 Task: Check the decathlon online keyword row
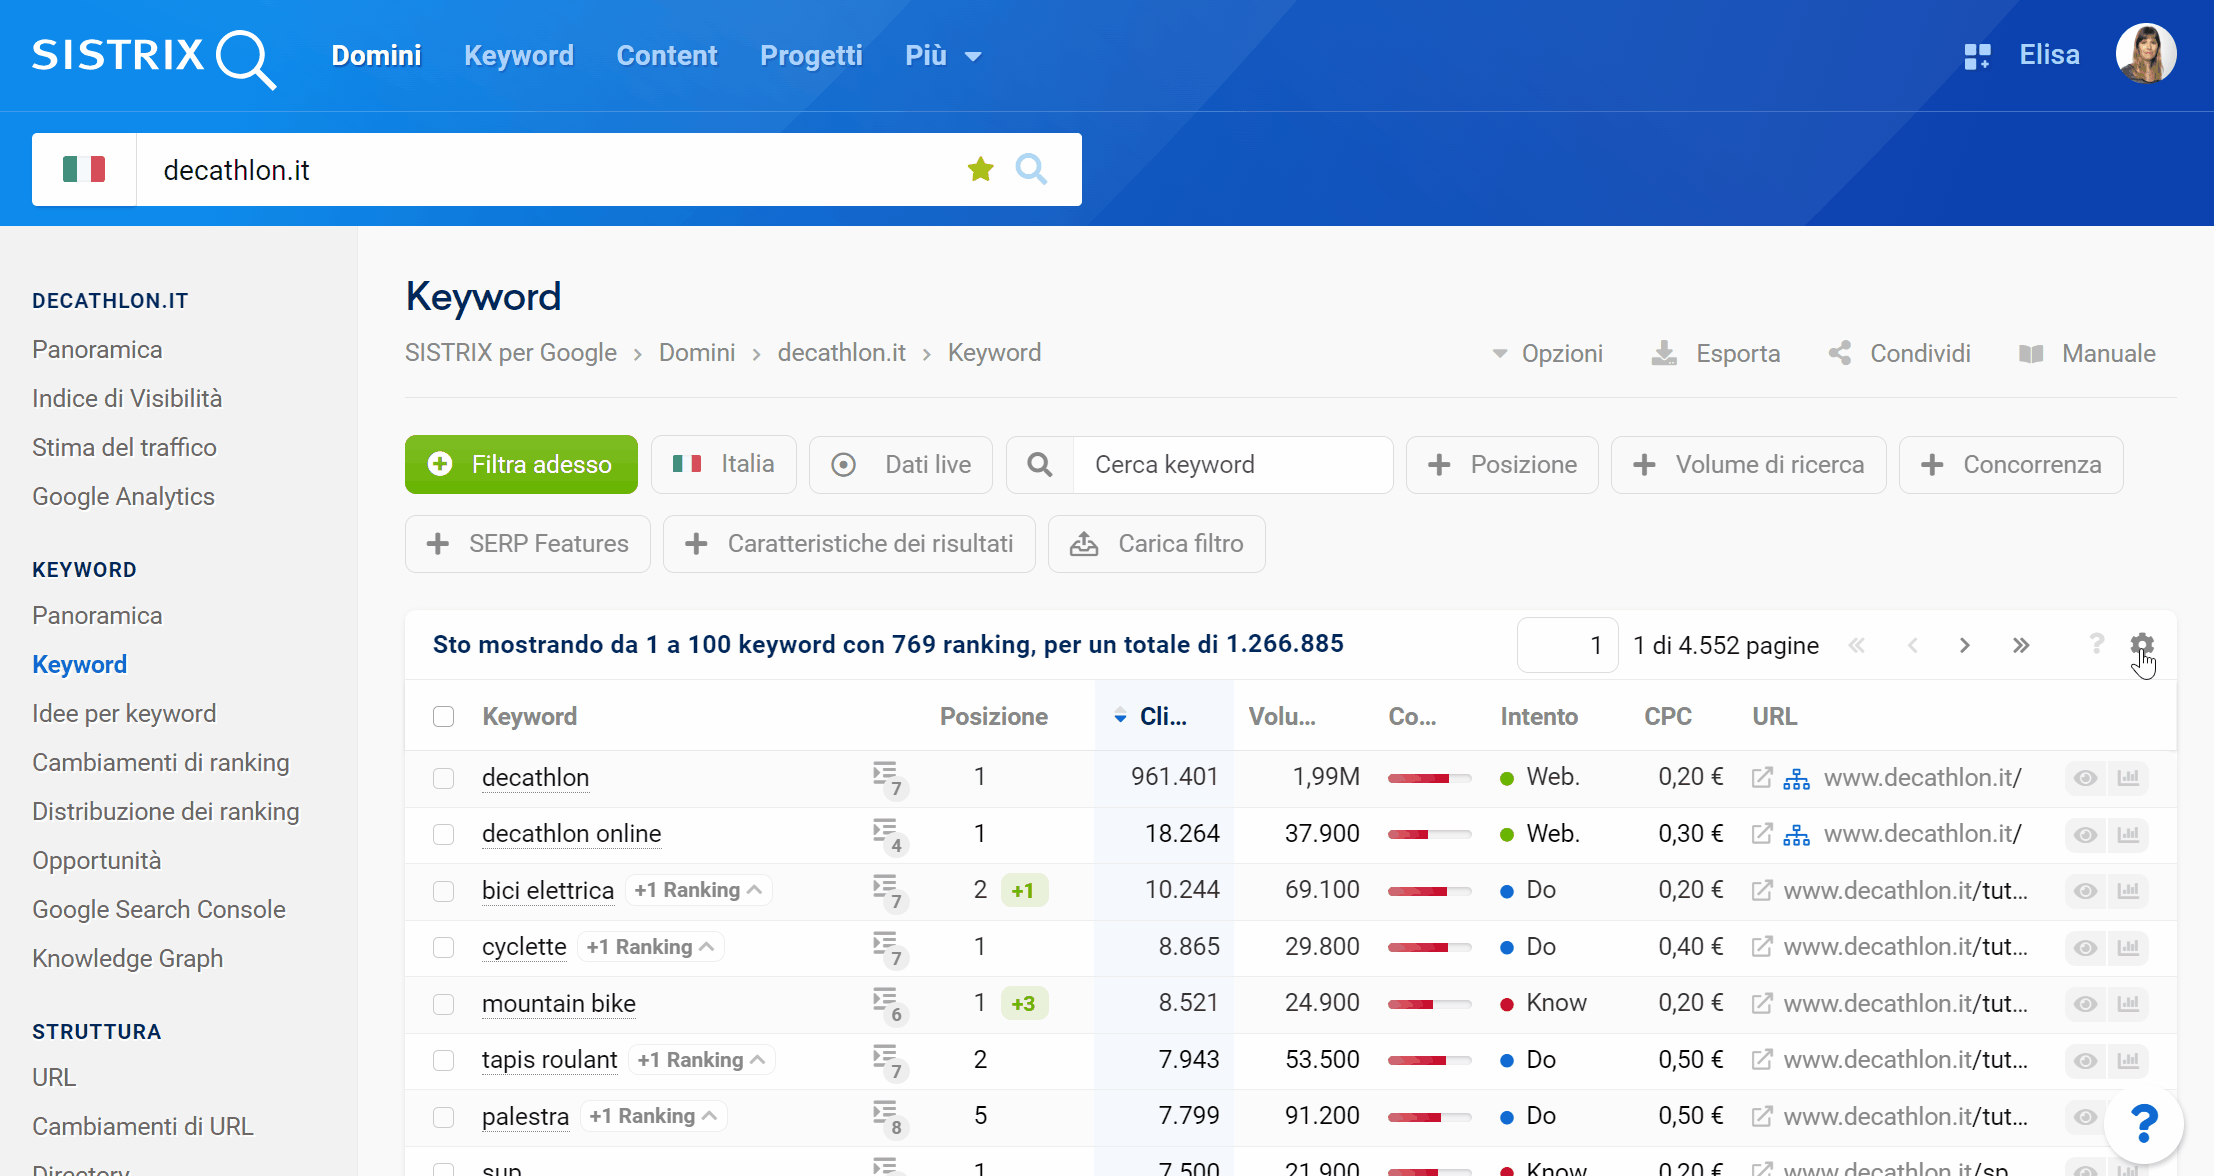(x=443, y=834)
